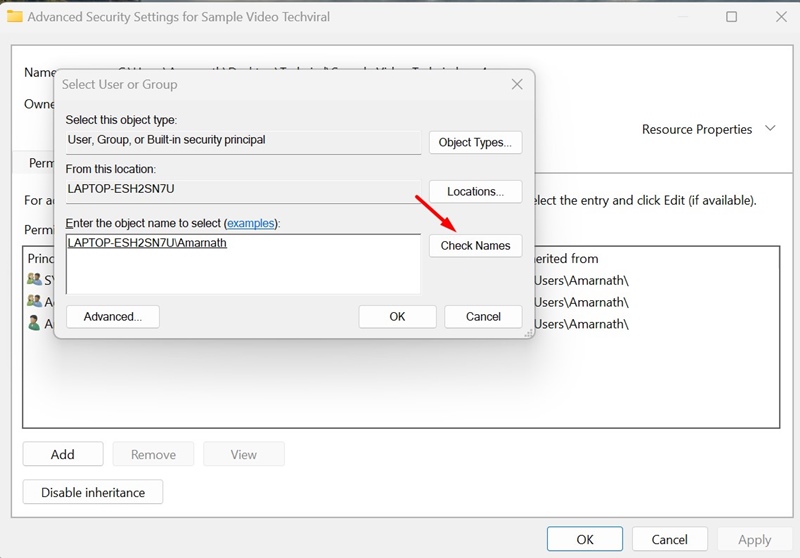Expand the Resource Properties chevron
This screenshot has width=800, height=558.
(770, 129)
